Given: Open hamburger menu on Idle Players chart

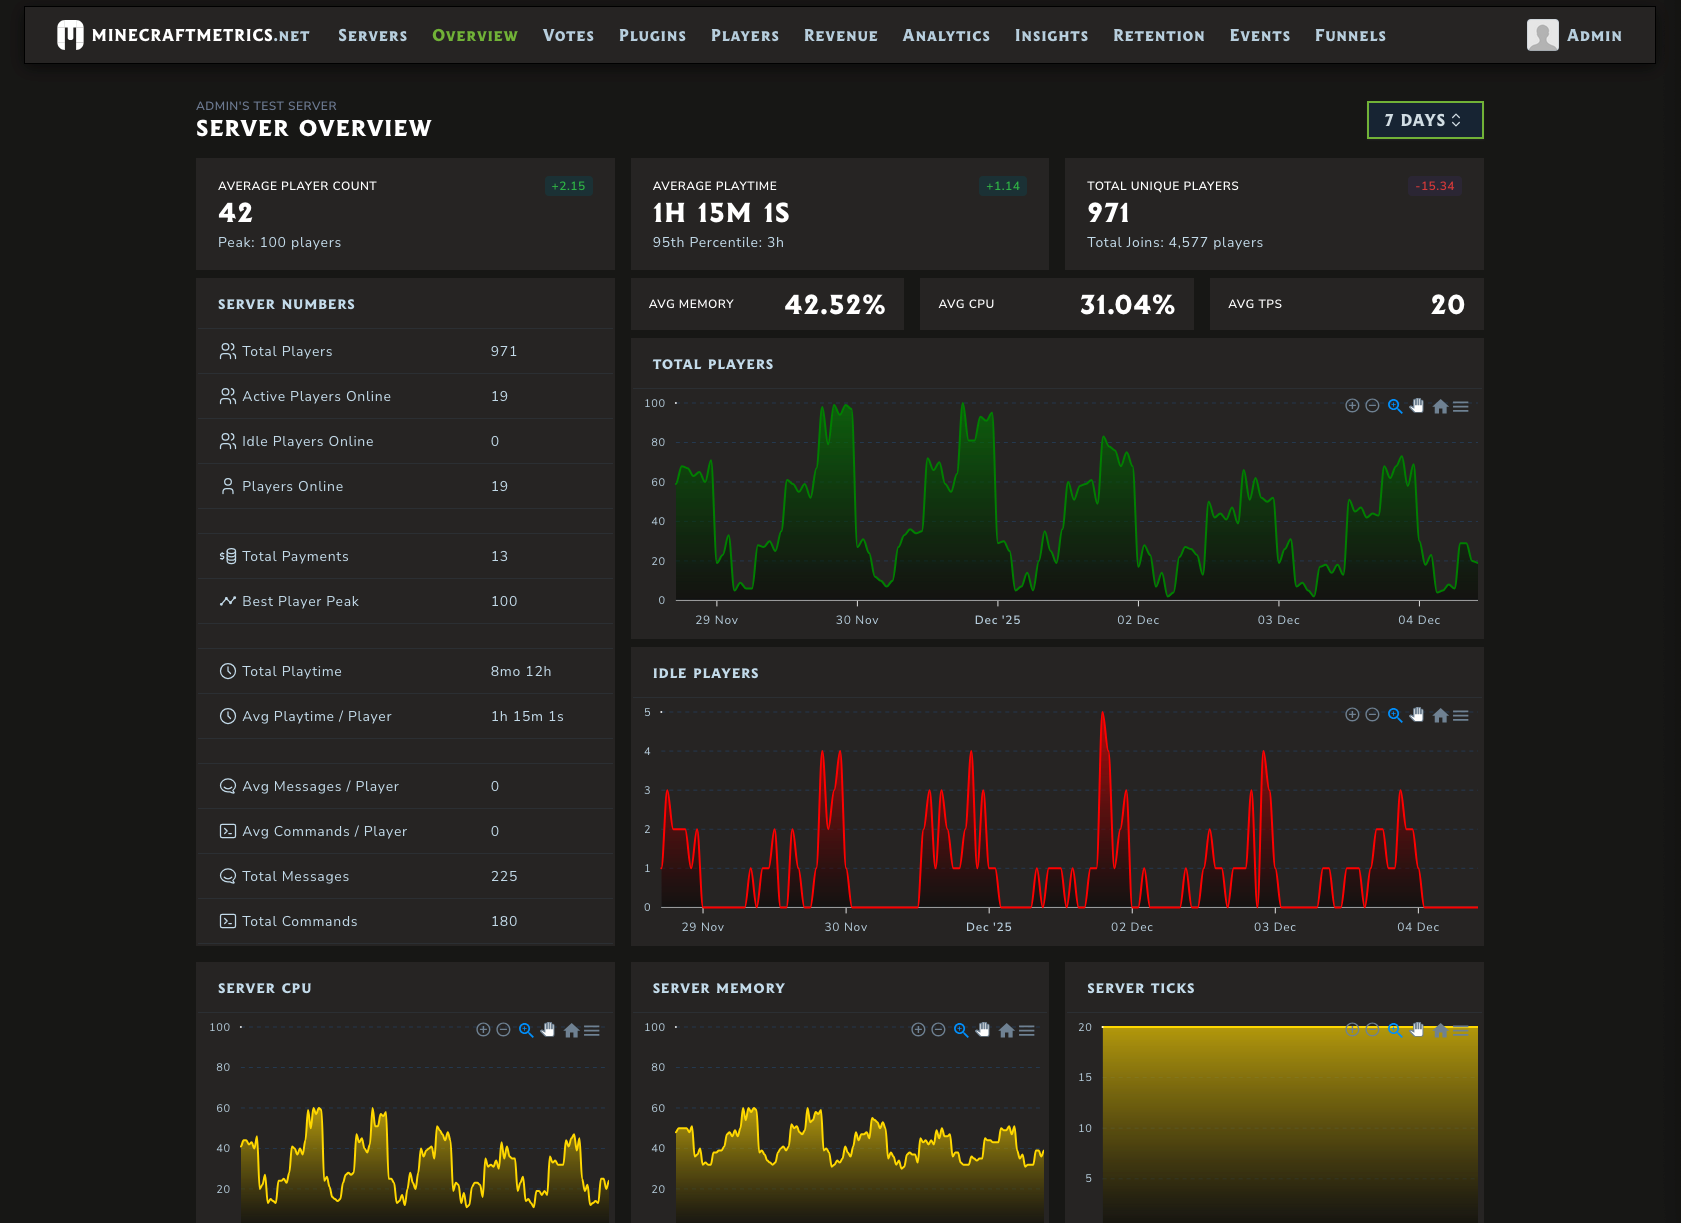Looking at the screenshot, I should pos(1461,715).
